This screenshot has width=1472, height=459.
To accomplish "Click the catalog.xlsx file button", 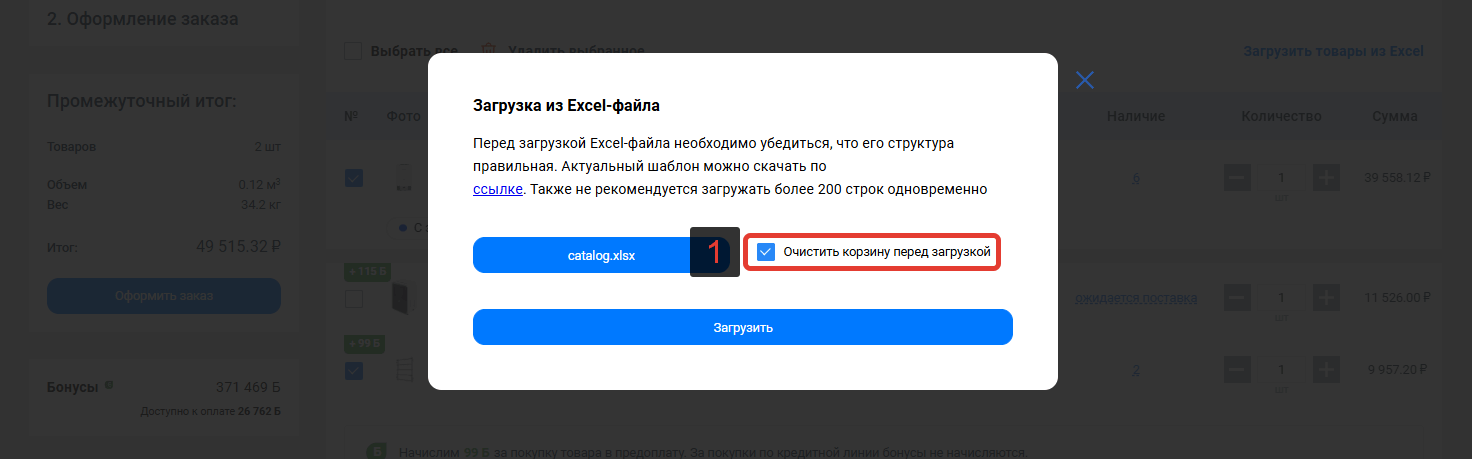I will [601, 255].
